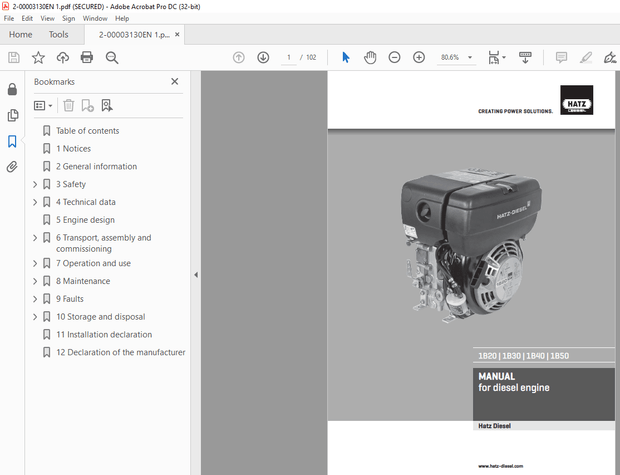Go to 12 Declaration of the manufacturer
This screenshot has height=475, width=620.
click(121, 352)
